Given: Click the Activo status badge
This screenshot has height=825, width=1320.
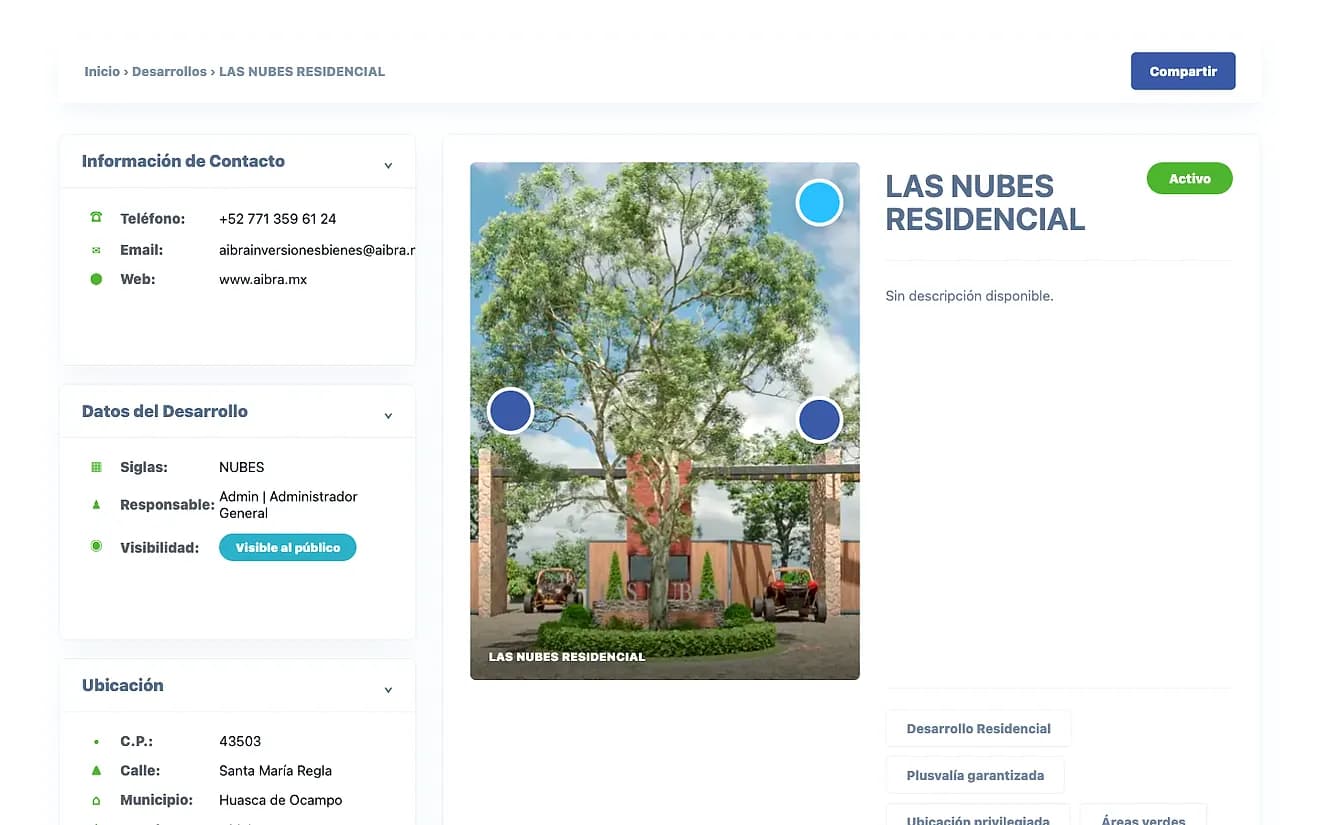Looking at the screenshot, I should (x=1189, y=178).
